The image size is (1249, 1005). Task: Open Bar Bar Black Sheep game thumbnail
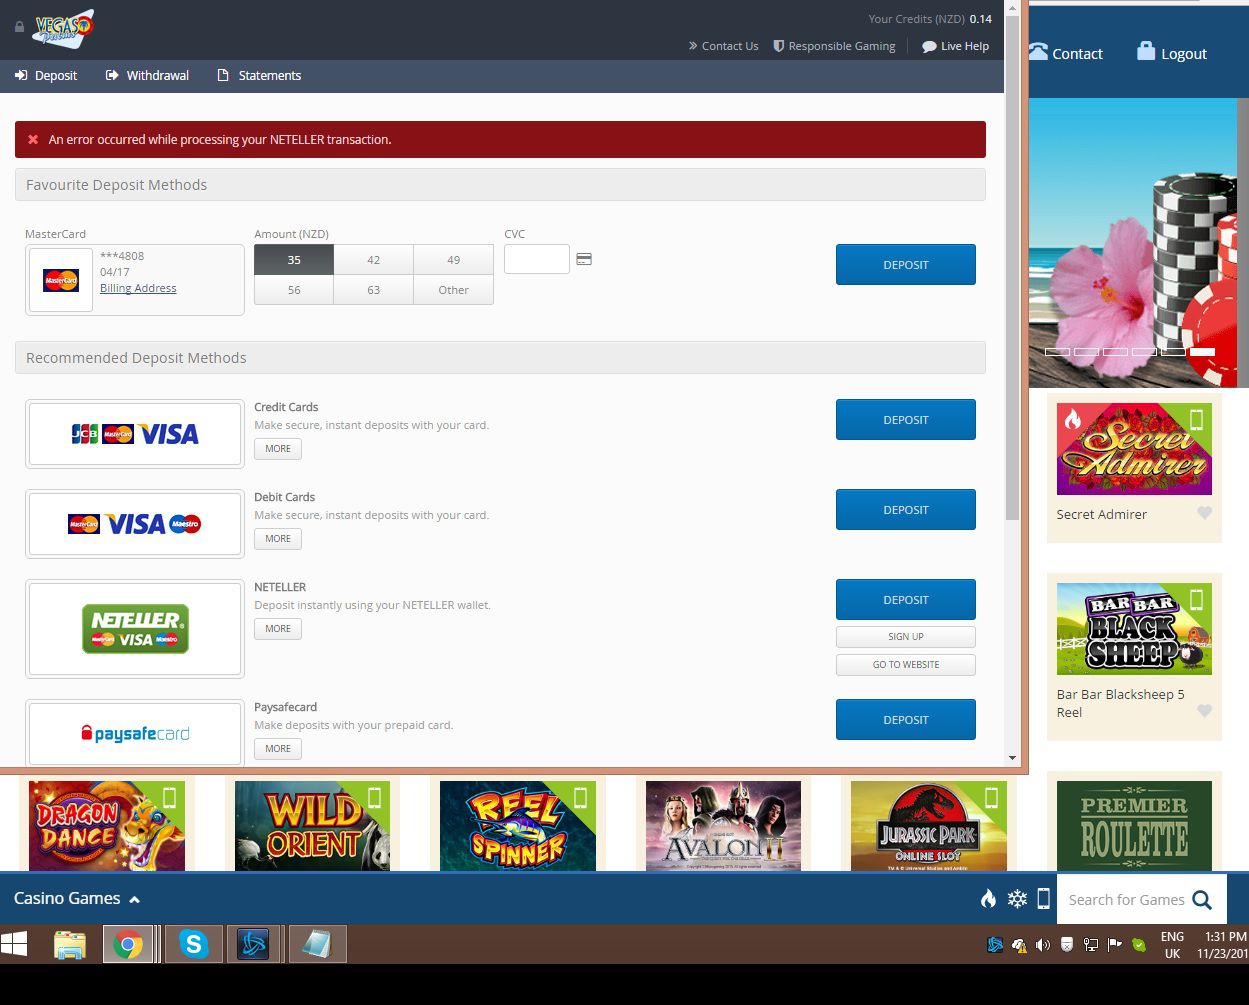click(x=1134, y=629)
